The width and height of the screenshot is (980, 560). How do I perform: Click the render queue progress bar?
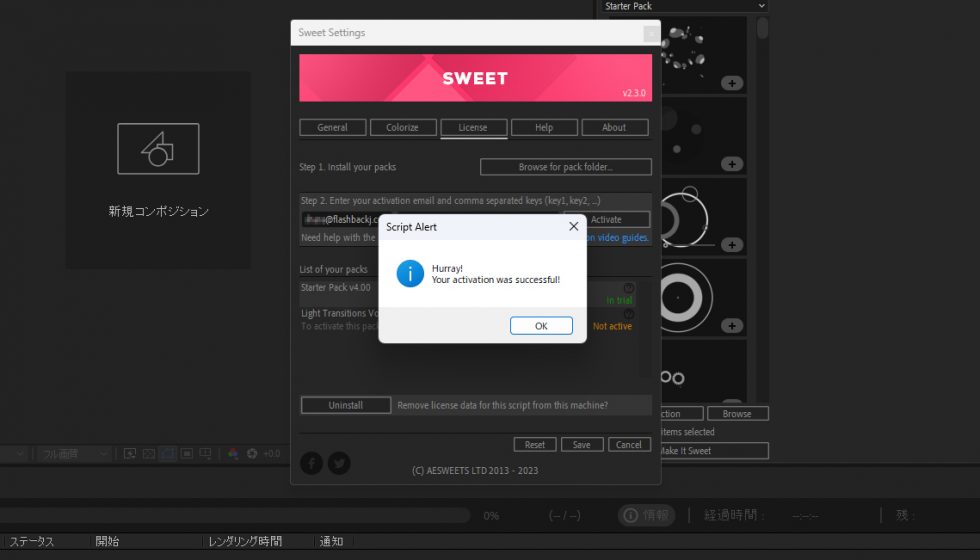(234, 515)
